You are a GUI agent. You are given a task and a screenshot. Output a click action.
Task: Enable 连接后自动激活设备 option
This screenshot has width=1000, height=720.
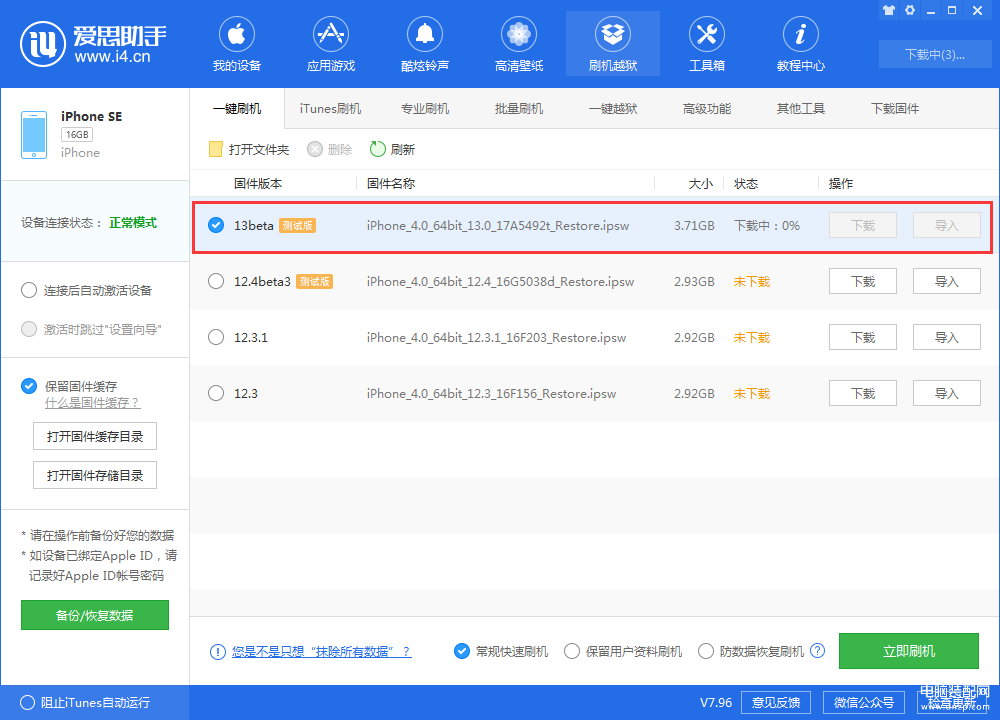(29, 290)
